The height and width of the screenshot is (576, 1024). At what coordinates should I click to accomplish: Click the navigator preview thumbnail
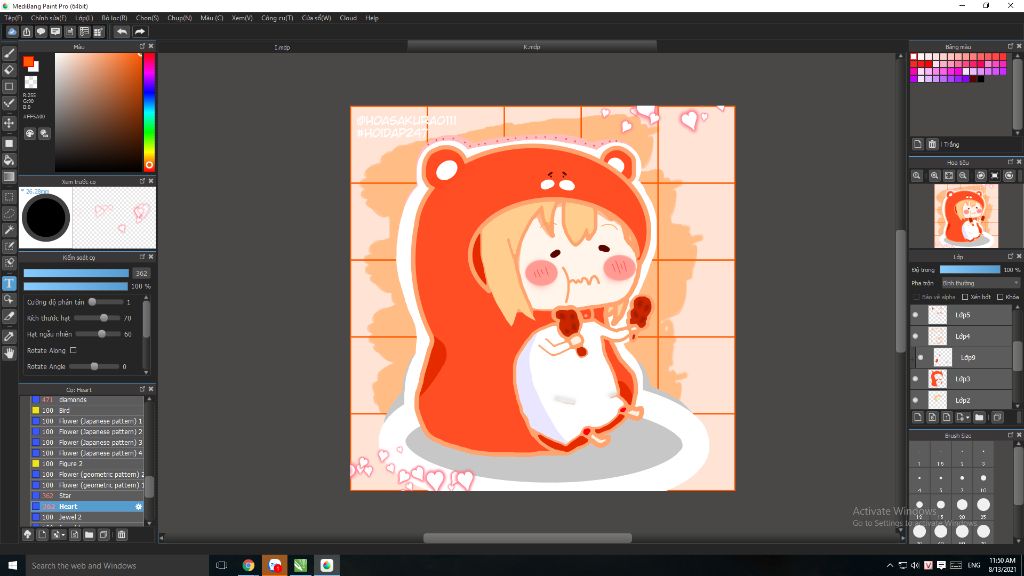[966, 216]
